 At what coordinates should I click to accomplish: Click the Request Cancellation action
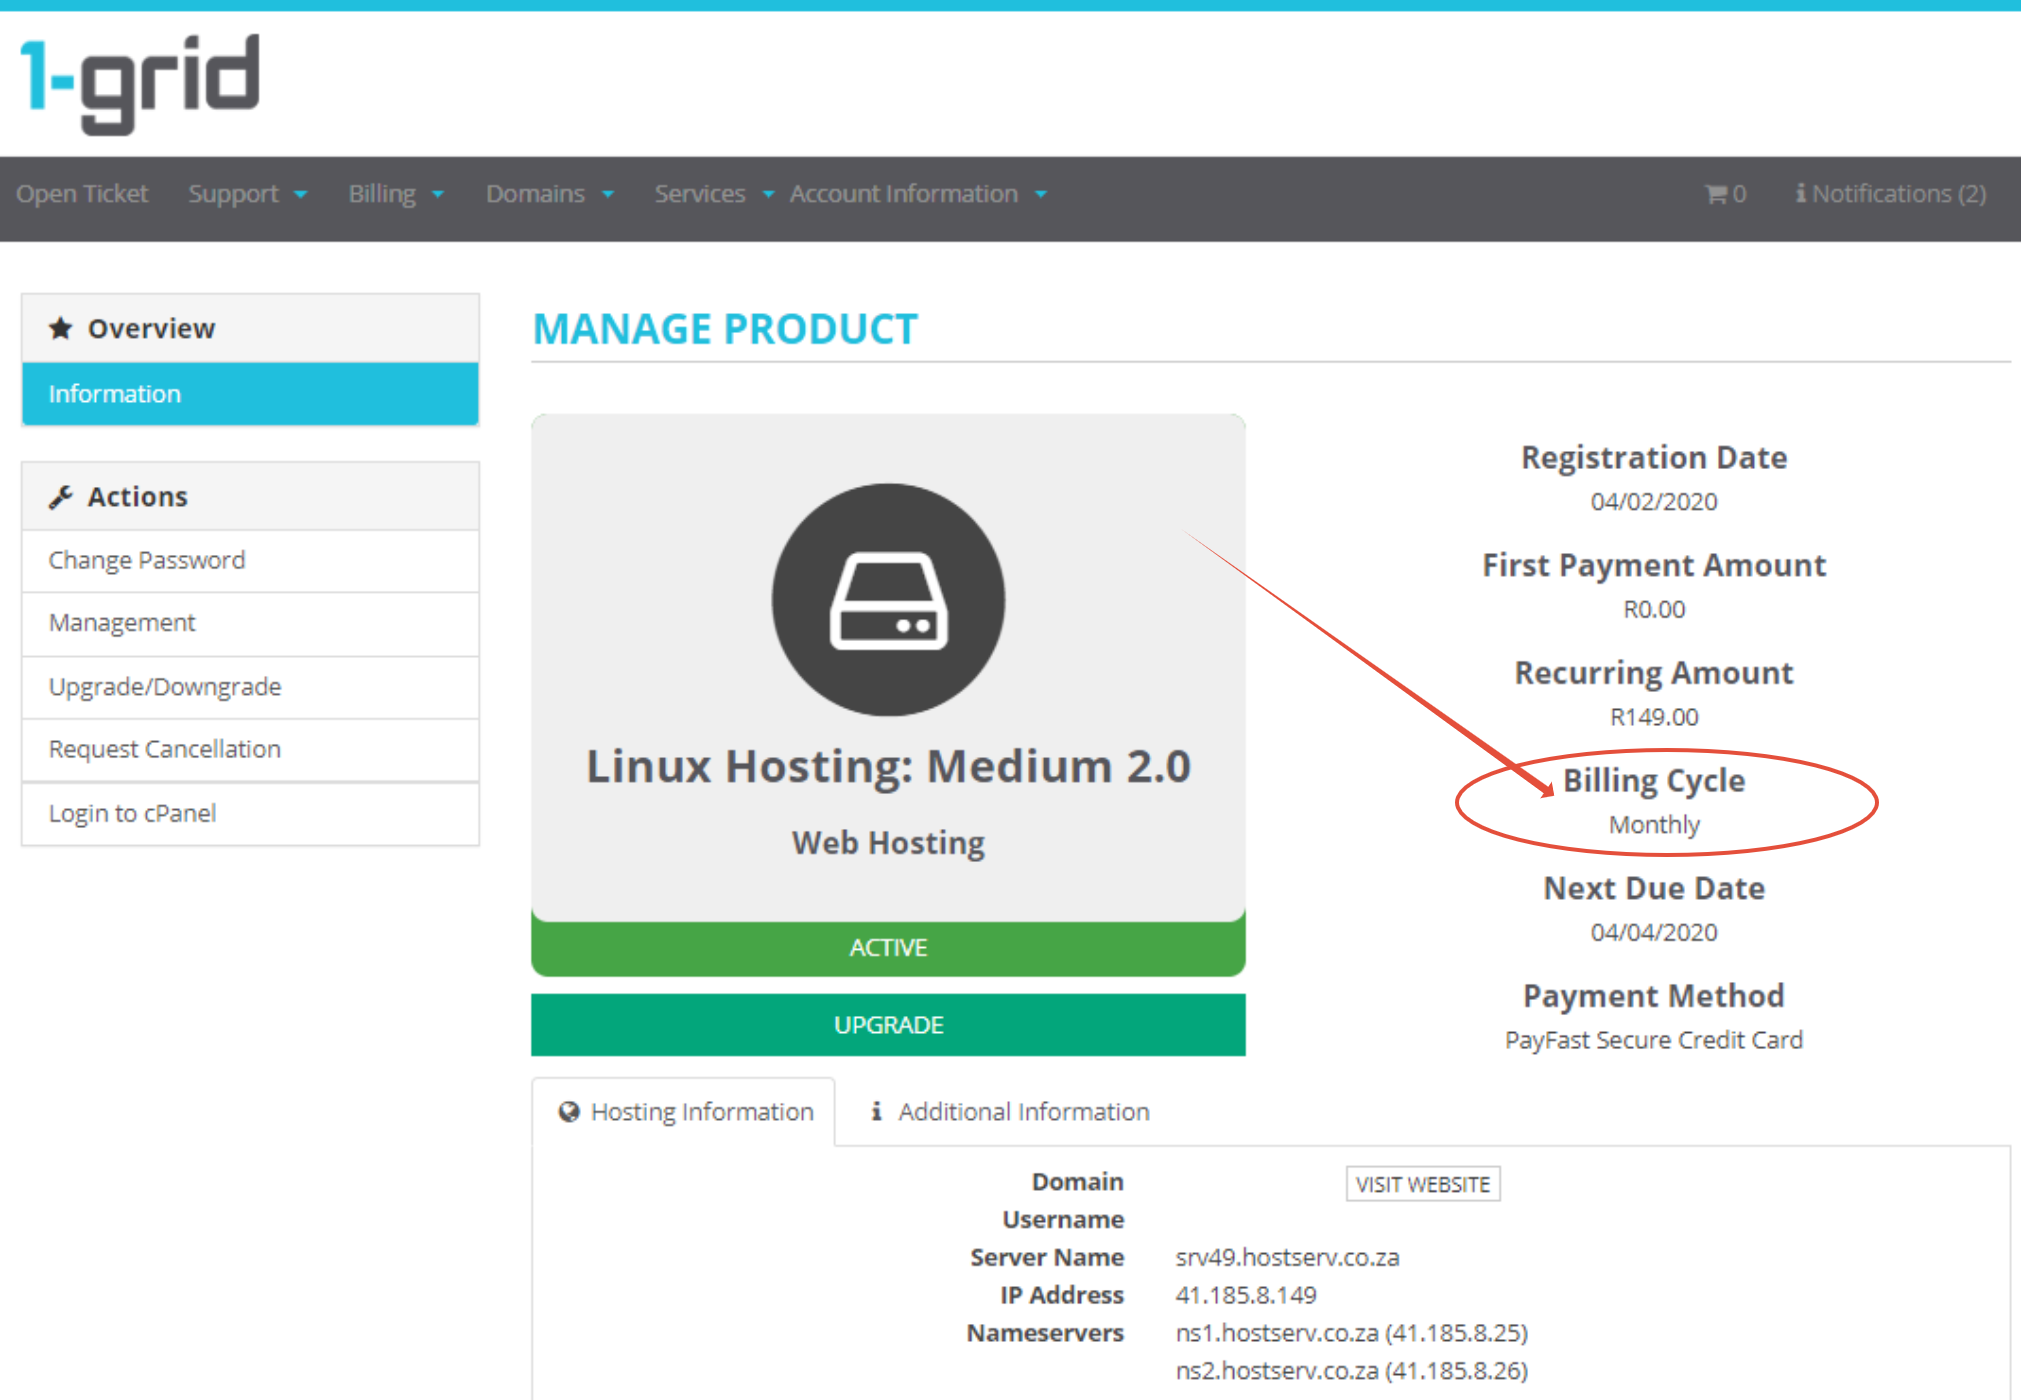point(165,749)
